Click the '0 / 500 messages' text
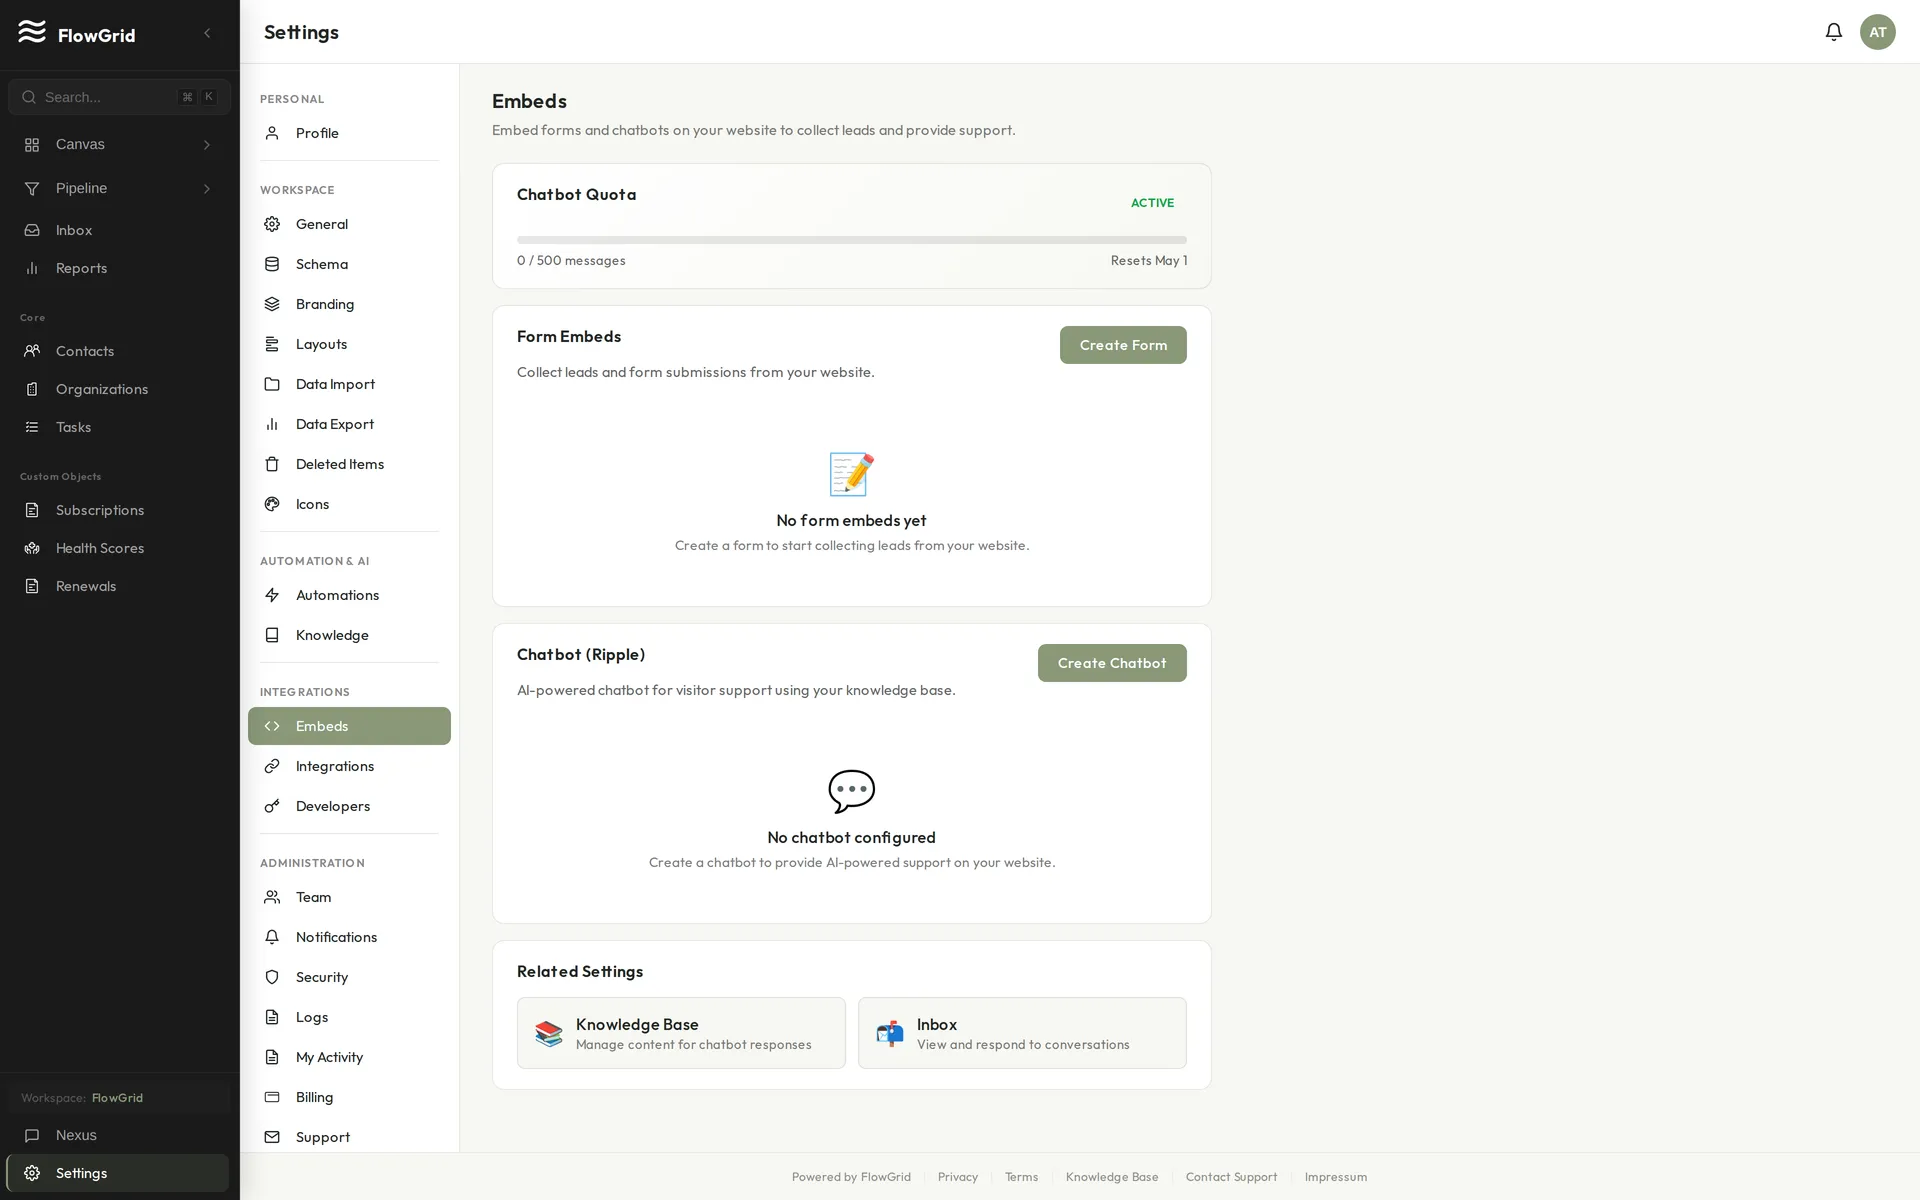Image resolution: width=1920 pixels, height=1200 pixels. [571, 261]
